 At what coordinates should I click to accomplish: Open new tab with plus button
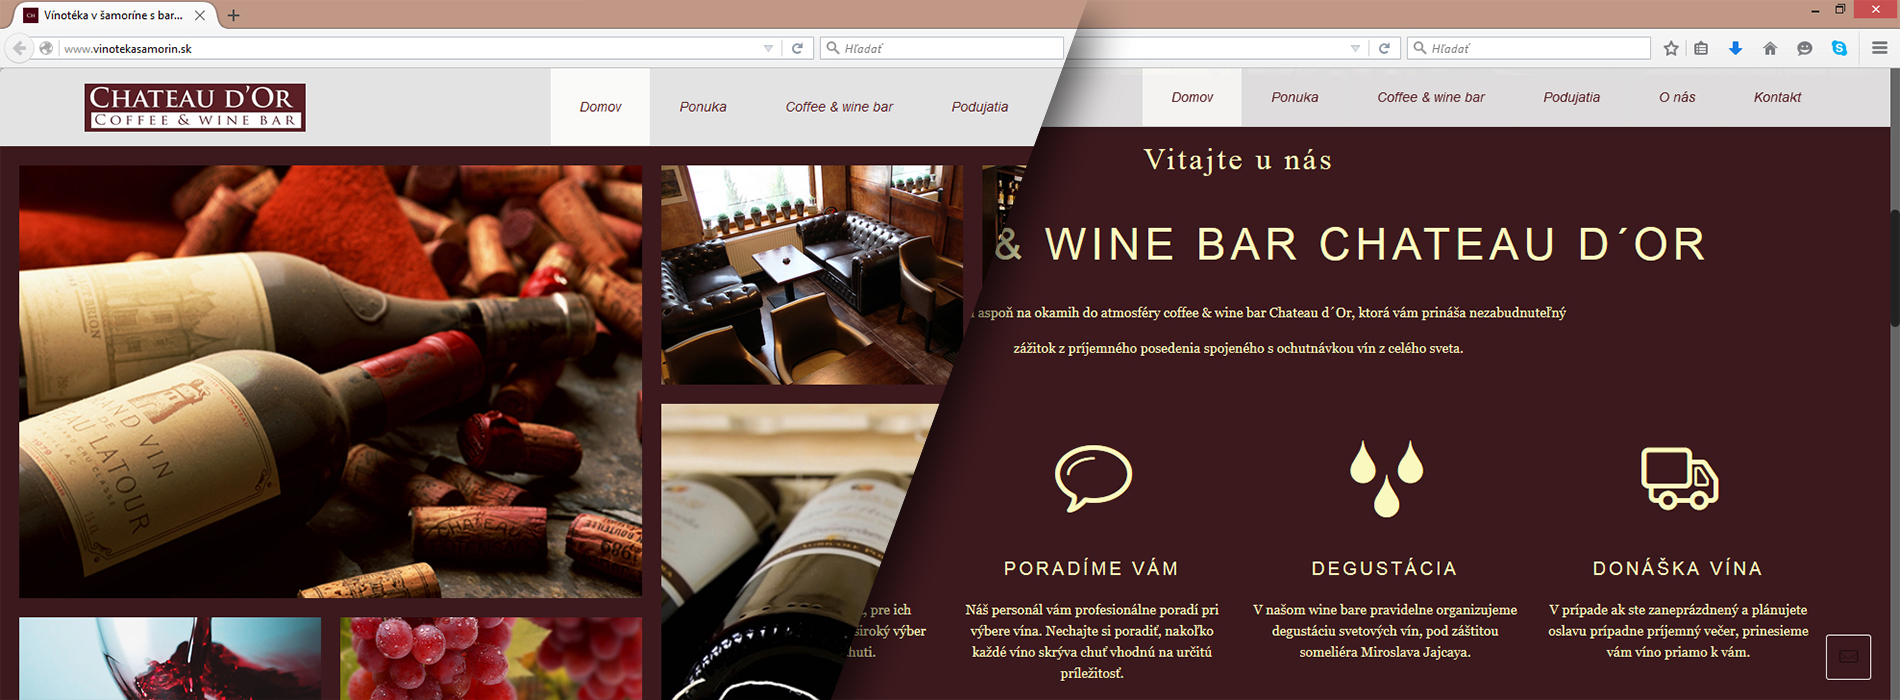[x=233, y=15]
